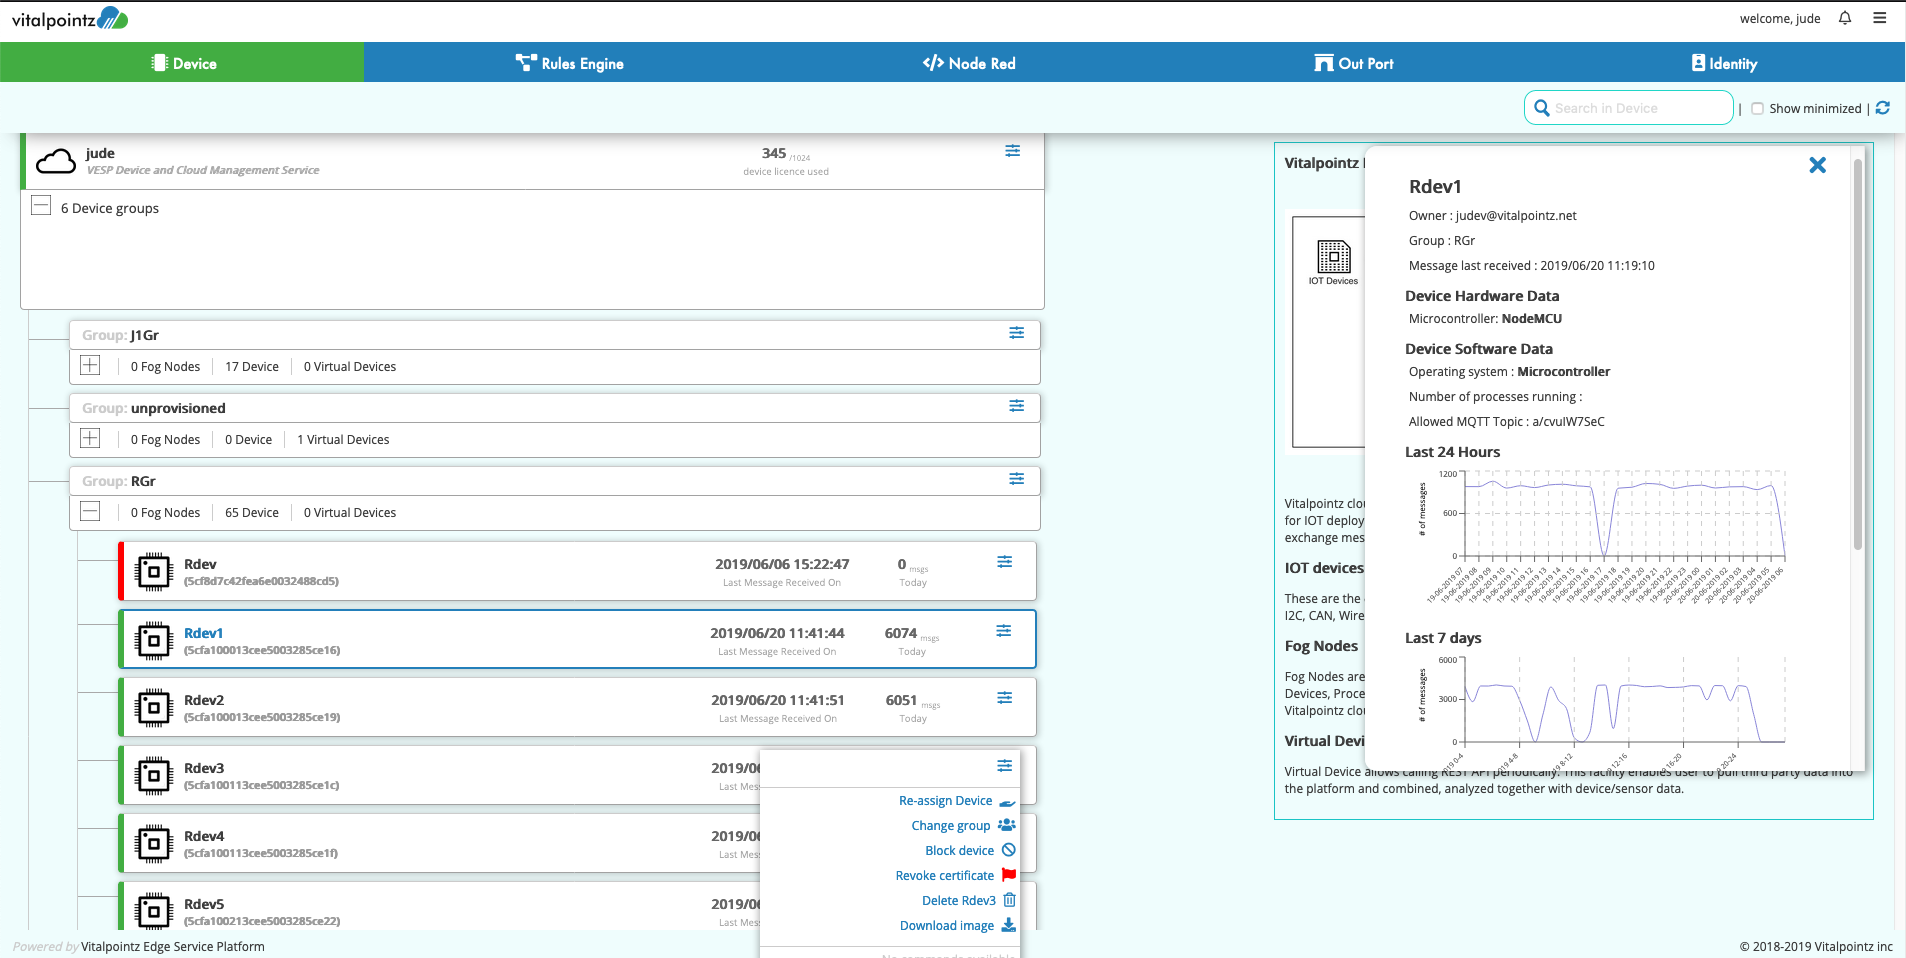The width and height of the screenshot is (1906, 958).
Task: Click the chip icon of the Rdev3 device
Action: 154,775
